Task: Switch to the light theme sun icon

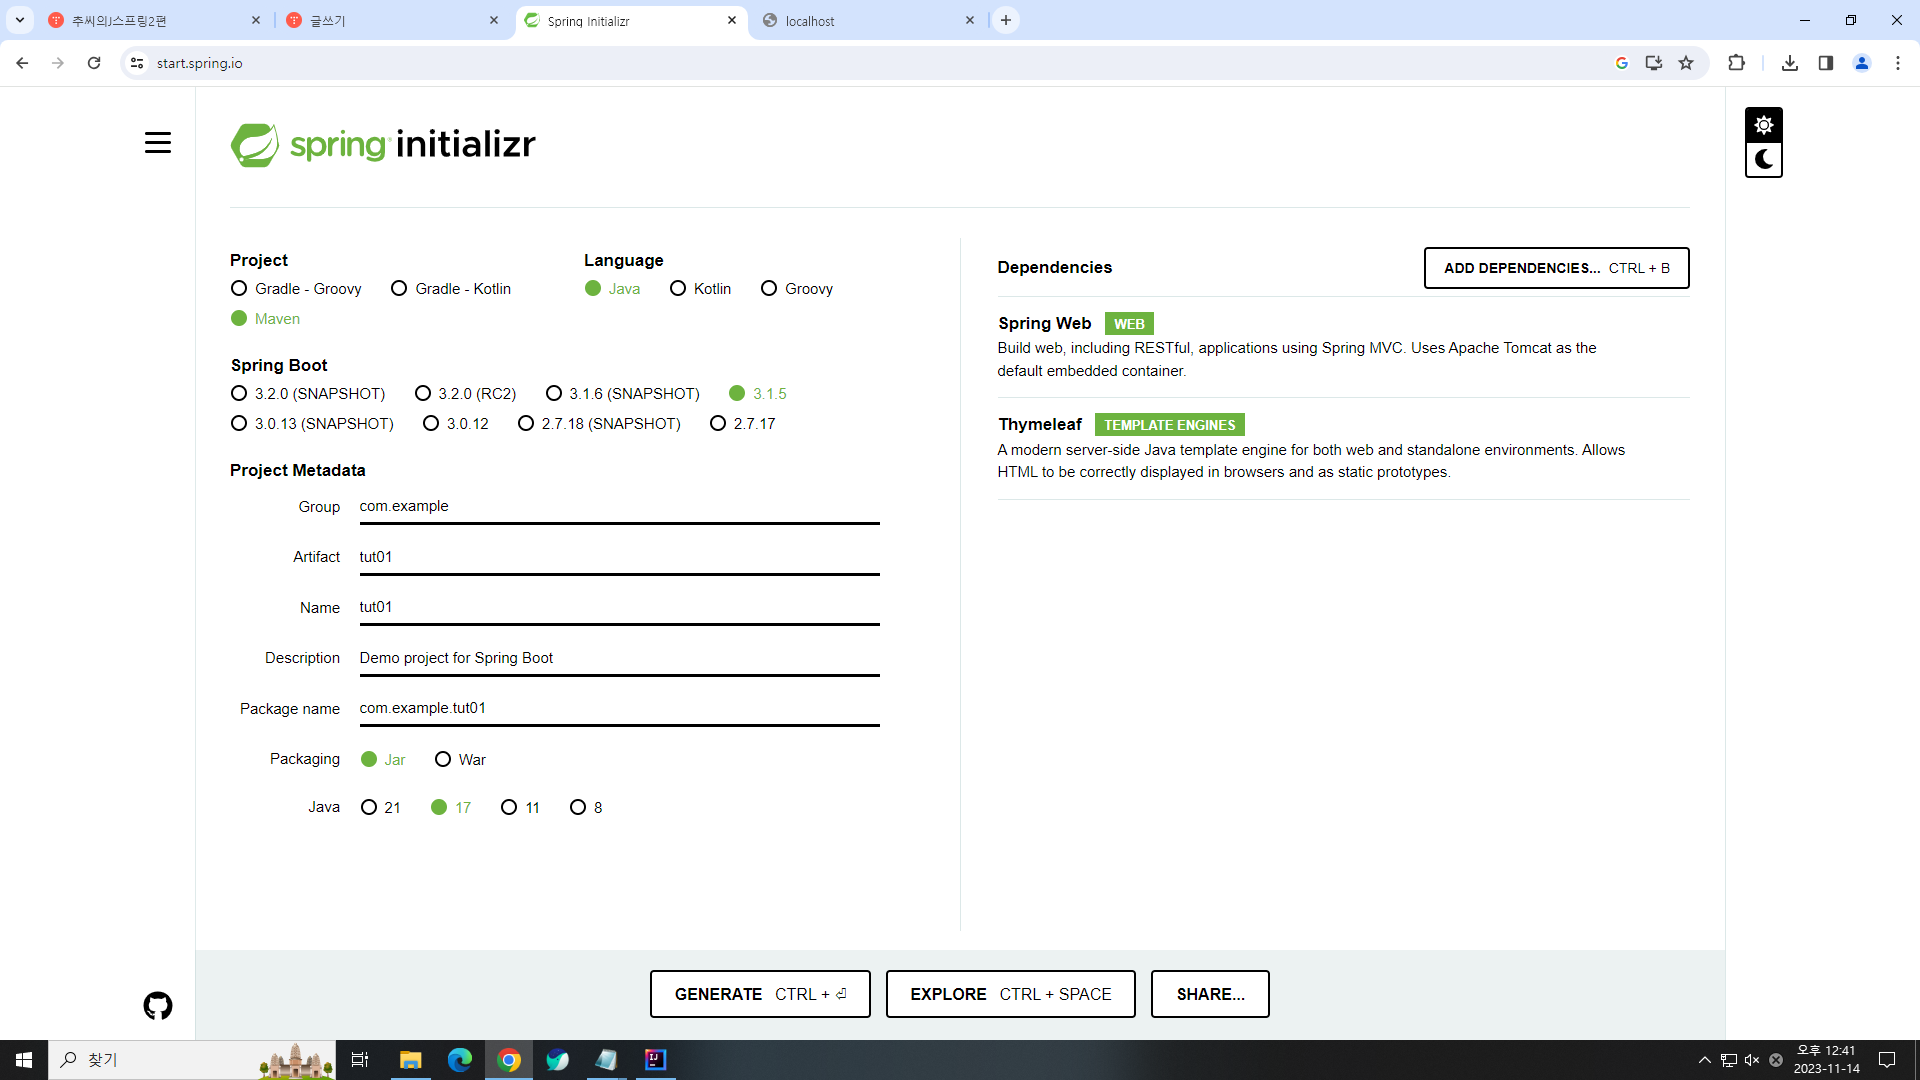Action: point(1763,125)
